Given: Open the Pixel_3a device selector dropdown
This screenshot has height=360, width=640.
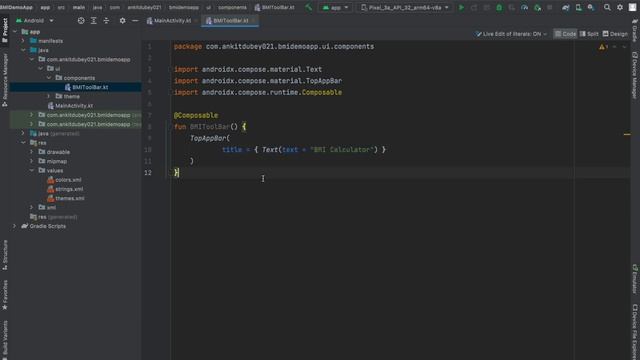Looking at the screenshot, I should point(405,7).
